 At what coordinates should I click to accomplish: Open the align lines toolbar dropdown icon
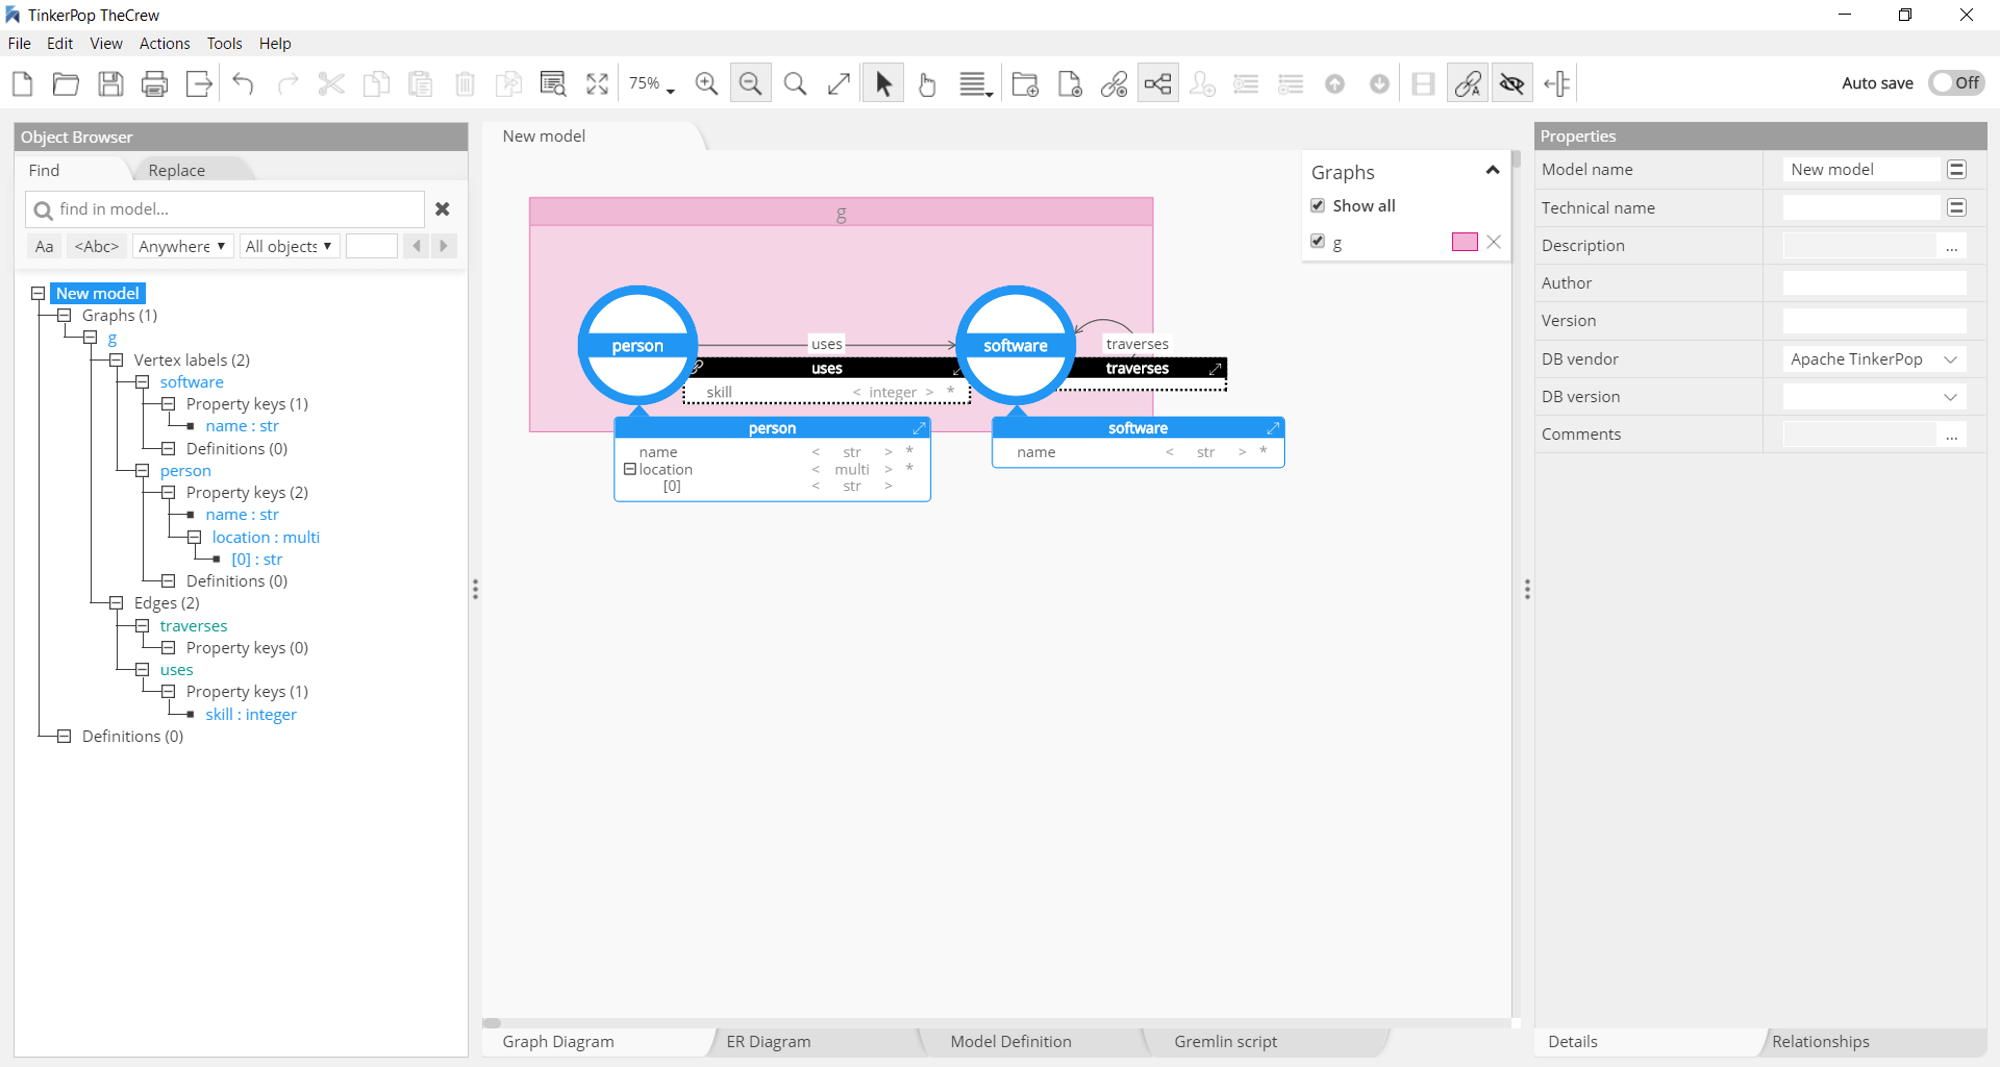pyautogui.click(x=975, y=84)
